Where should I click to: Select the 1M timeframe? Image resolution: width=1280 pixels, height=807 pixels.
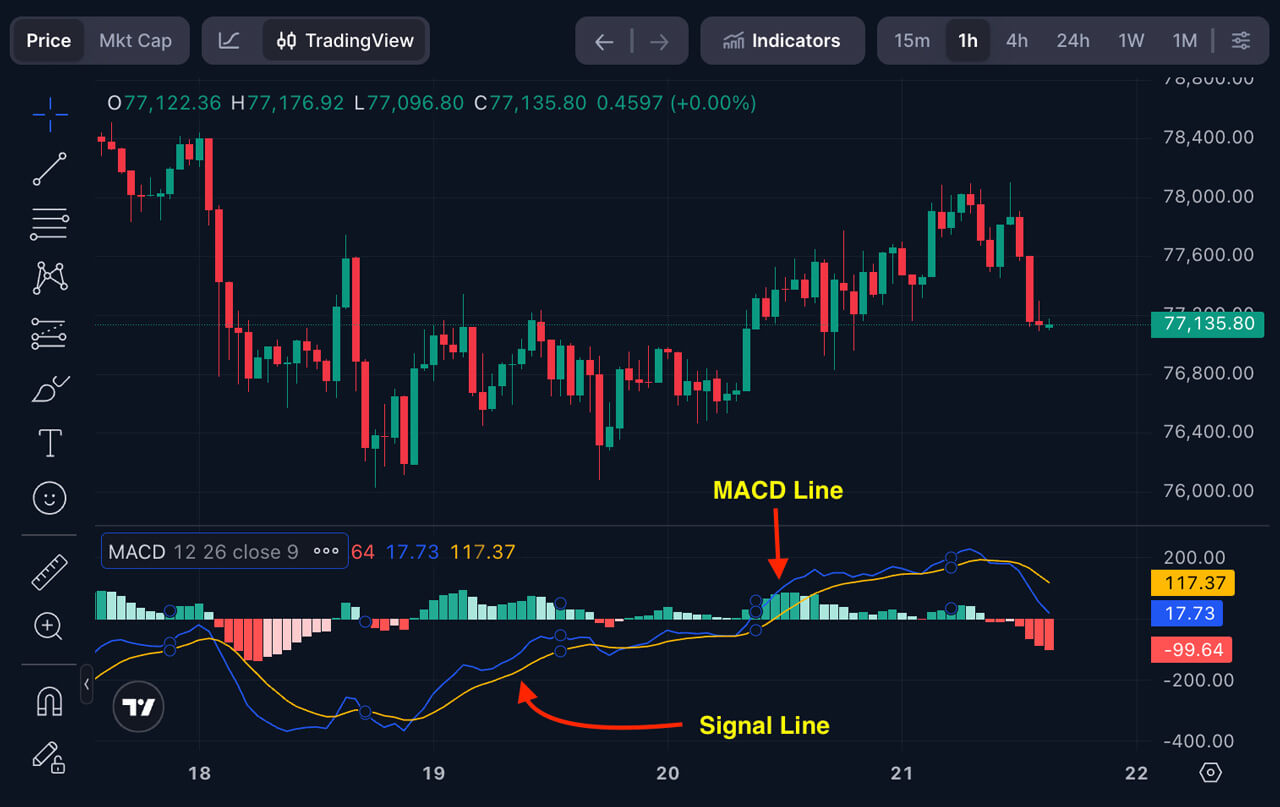tap(1185, 41)
